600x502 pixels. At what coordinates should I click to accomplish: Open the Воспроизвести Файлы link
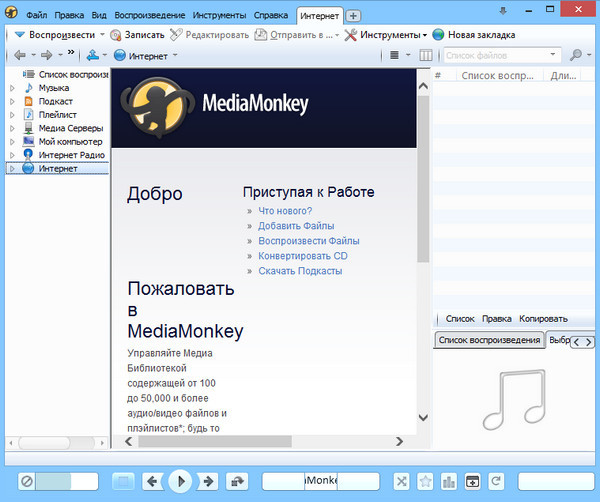point(309,241)
